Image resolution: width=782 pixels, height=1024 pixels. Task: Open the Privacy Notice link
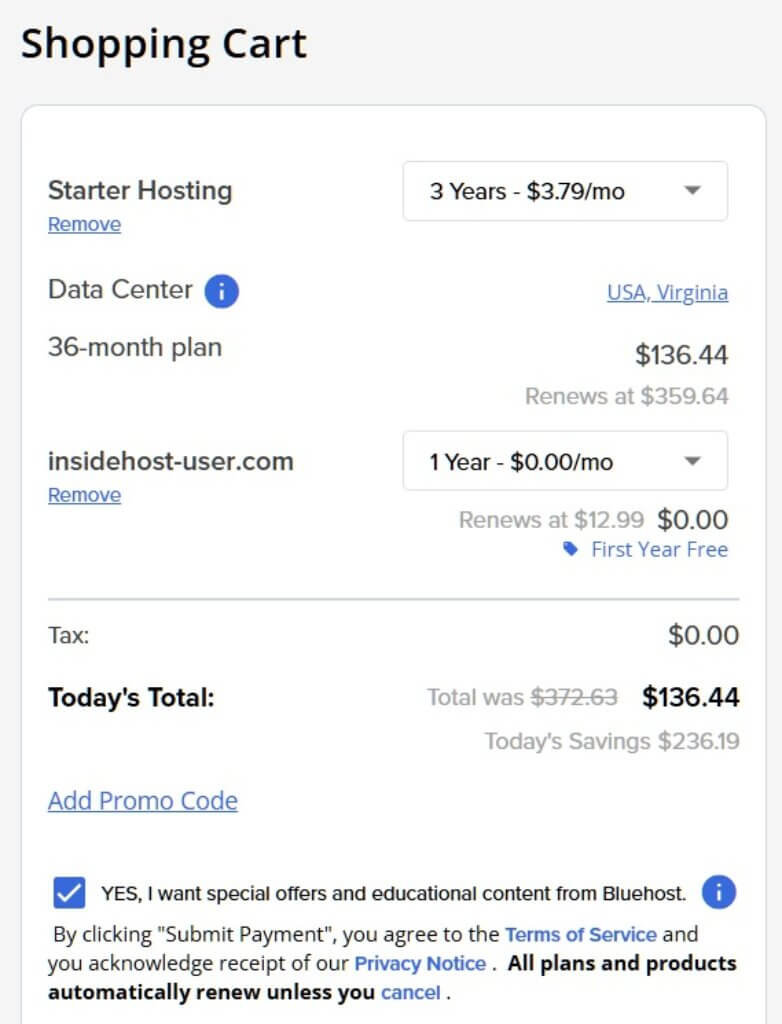pyautogui.click(x=420, y=964)
